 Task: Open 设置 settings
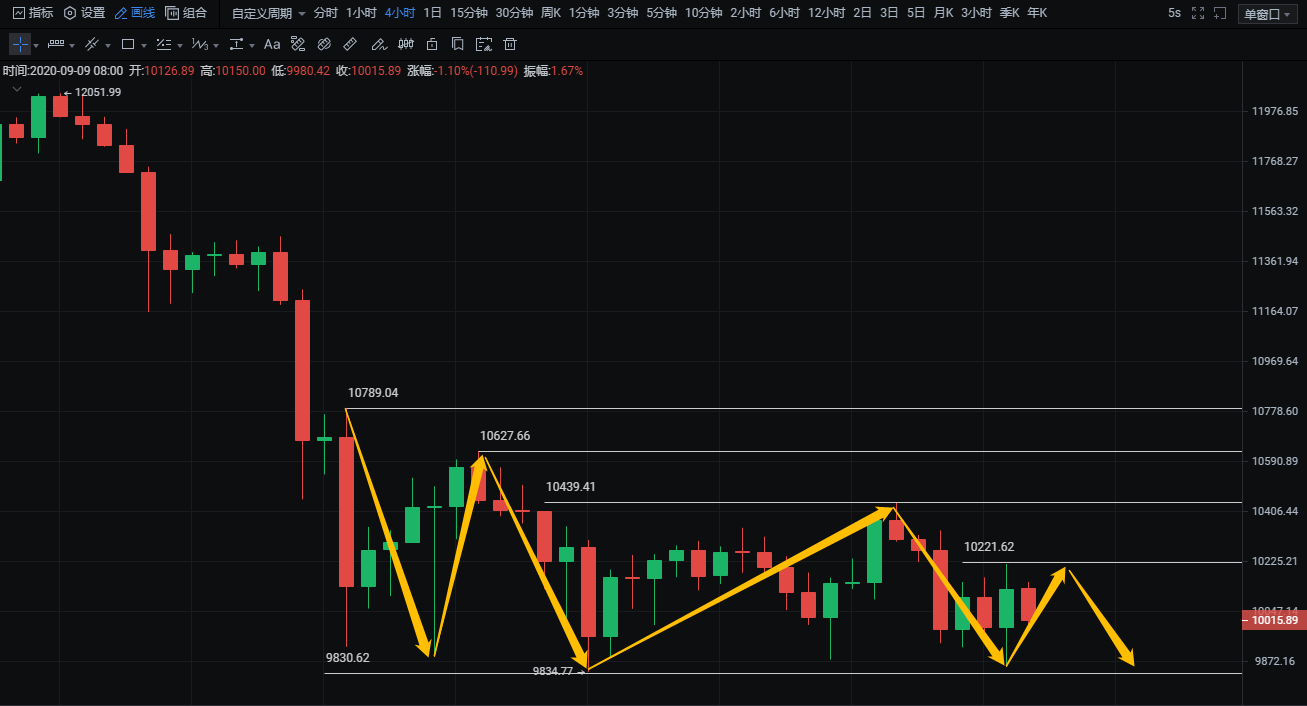click(x=84, y=14)
